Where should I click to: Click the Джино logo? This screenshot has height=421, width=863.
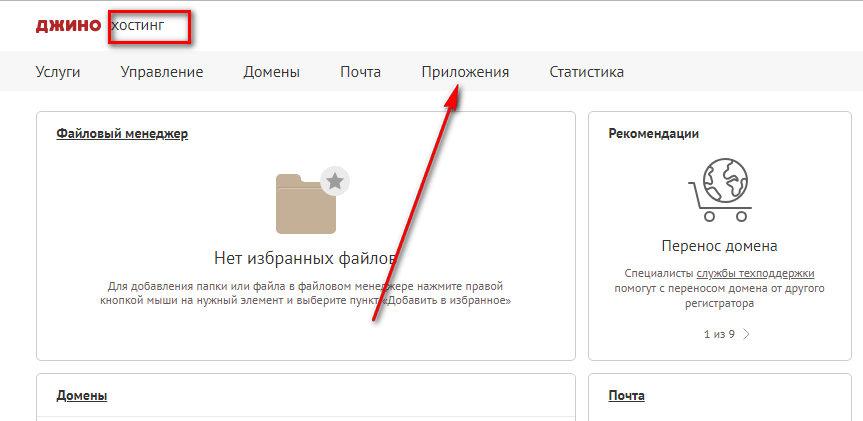69,25
